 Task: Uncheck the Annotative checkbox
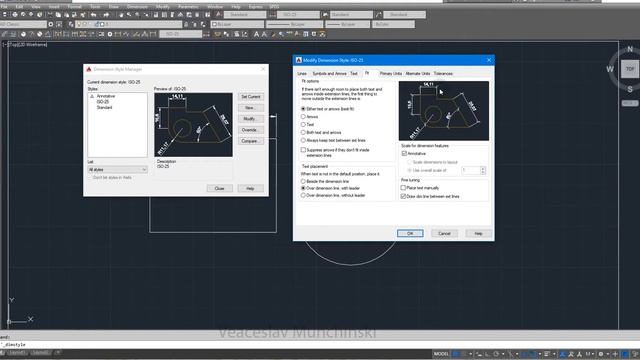click(404, 153)
